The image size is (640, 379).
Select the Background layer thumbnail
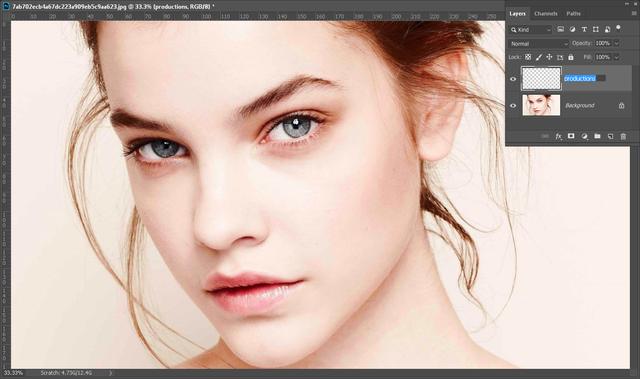541,105
